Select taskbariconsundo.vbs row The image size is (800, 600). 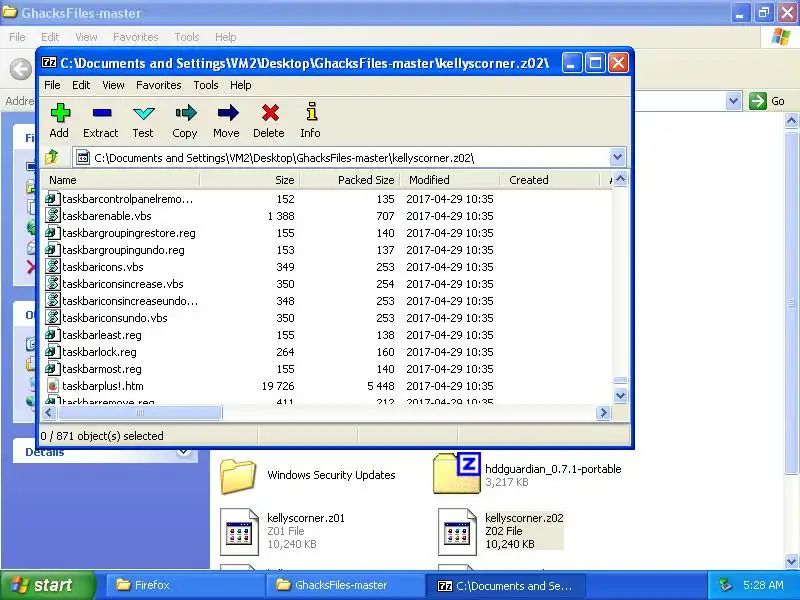[x=327, y=318]
